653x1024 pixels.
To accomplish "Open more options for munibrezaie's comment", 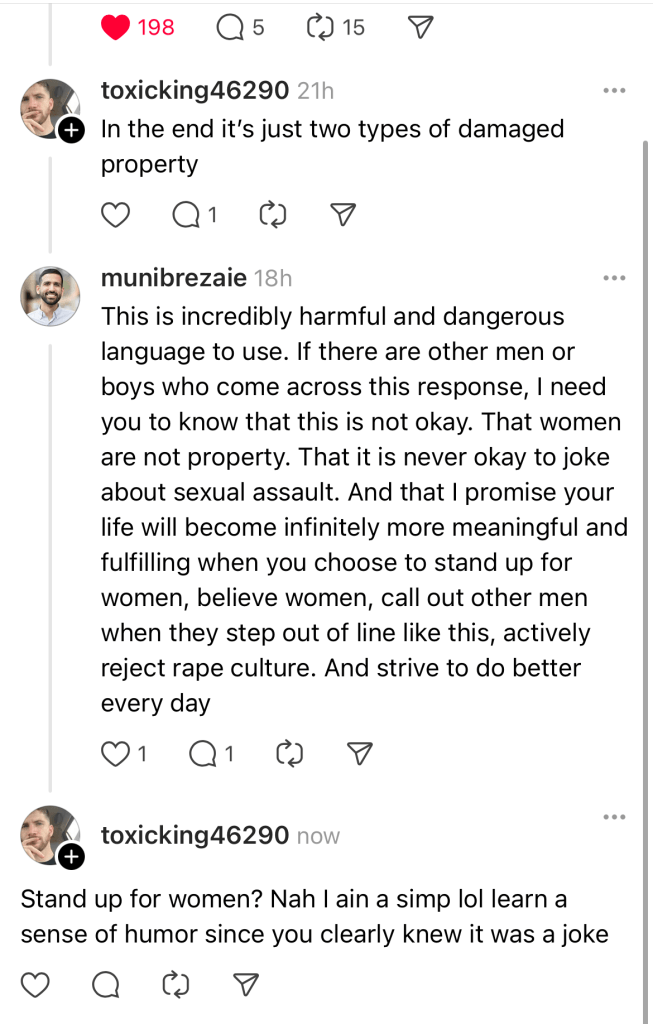I will coord(613,278).
